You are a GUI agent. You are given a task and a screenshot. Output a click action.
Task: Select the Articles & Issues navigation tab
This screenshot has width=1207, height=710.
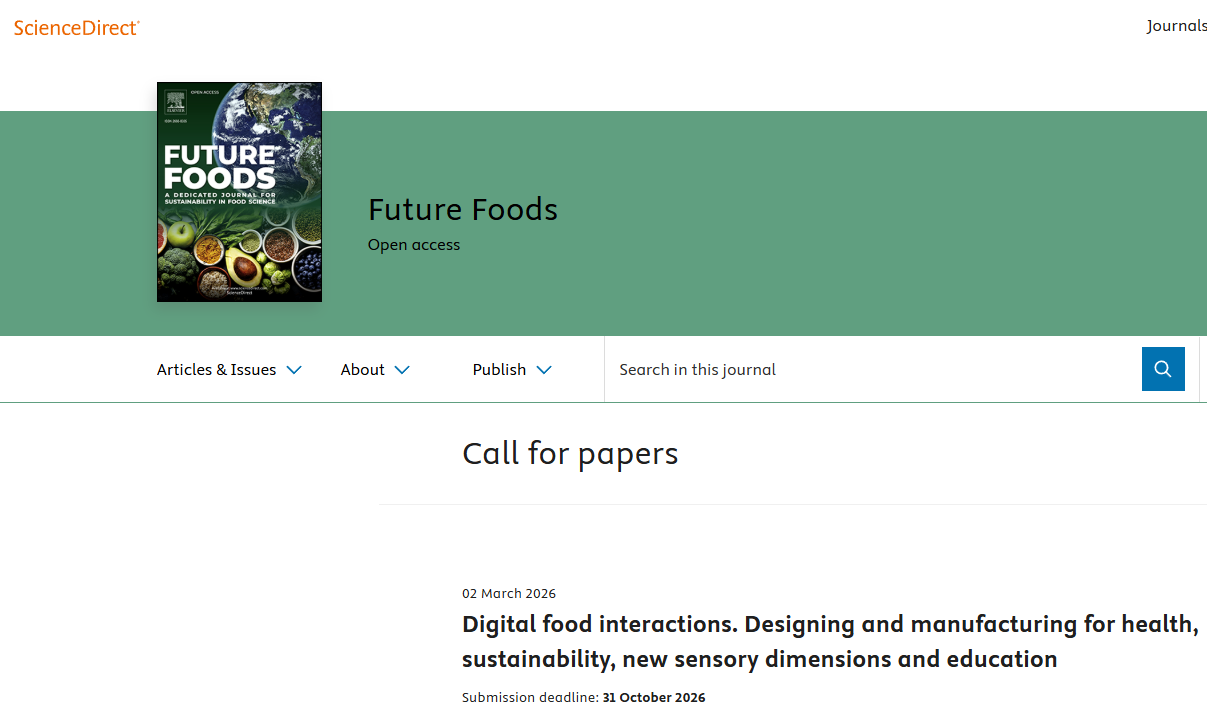point(216,369)
